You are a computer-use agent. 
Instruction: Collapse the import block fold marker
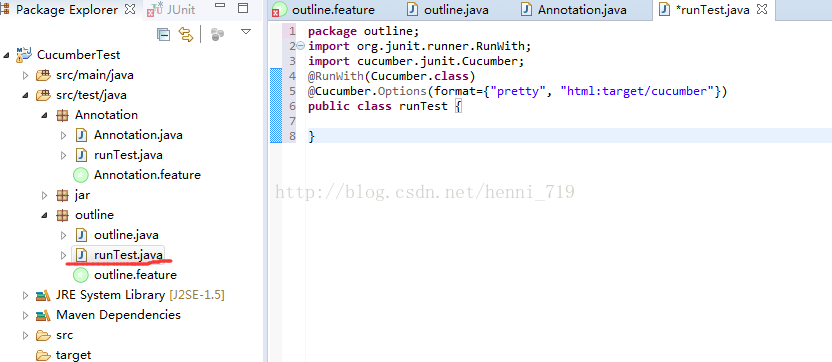point(300,46)
